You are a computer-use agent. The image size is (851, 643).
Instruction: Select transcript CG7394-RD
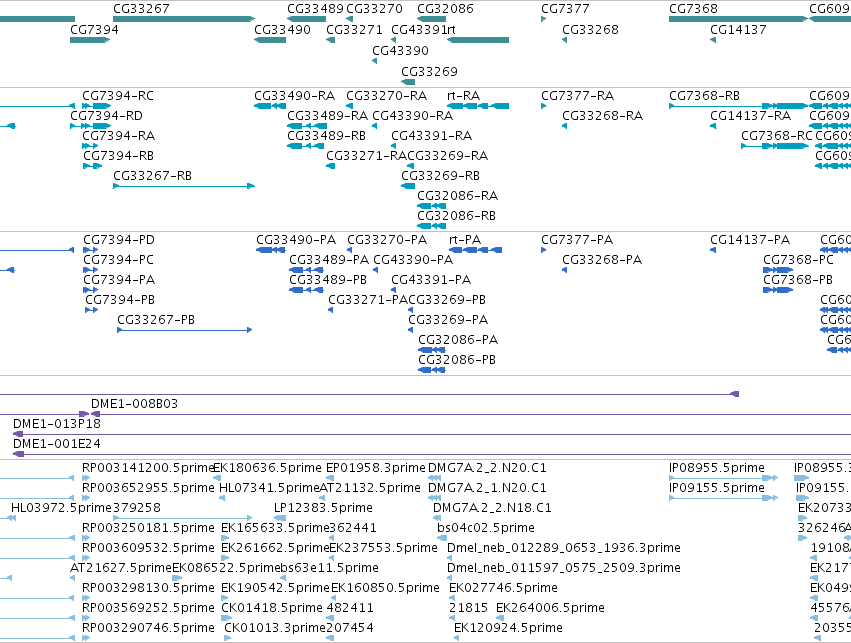pos(91,126)
